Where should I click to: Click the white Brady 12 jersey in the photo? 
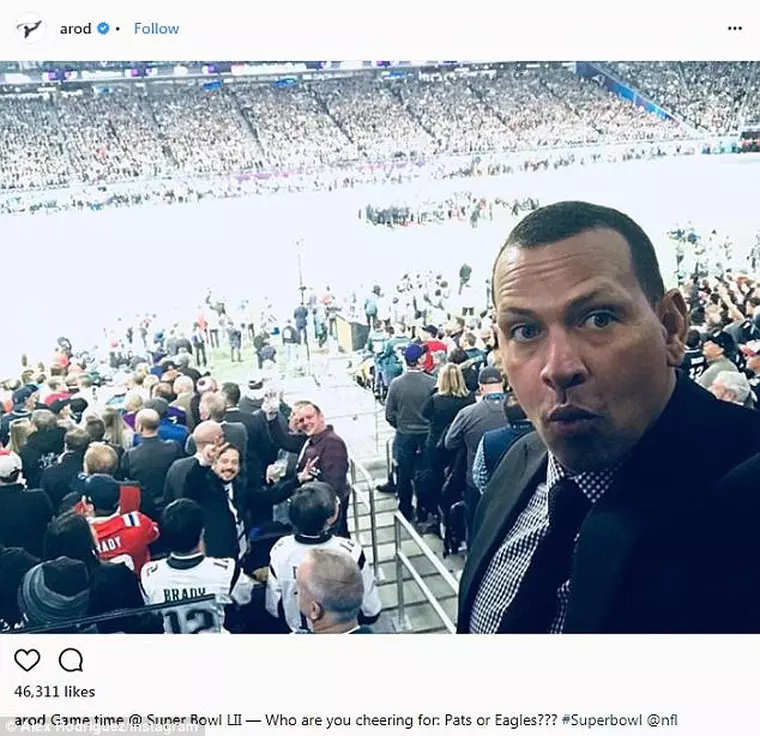click(x=185, y=590)
